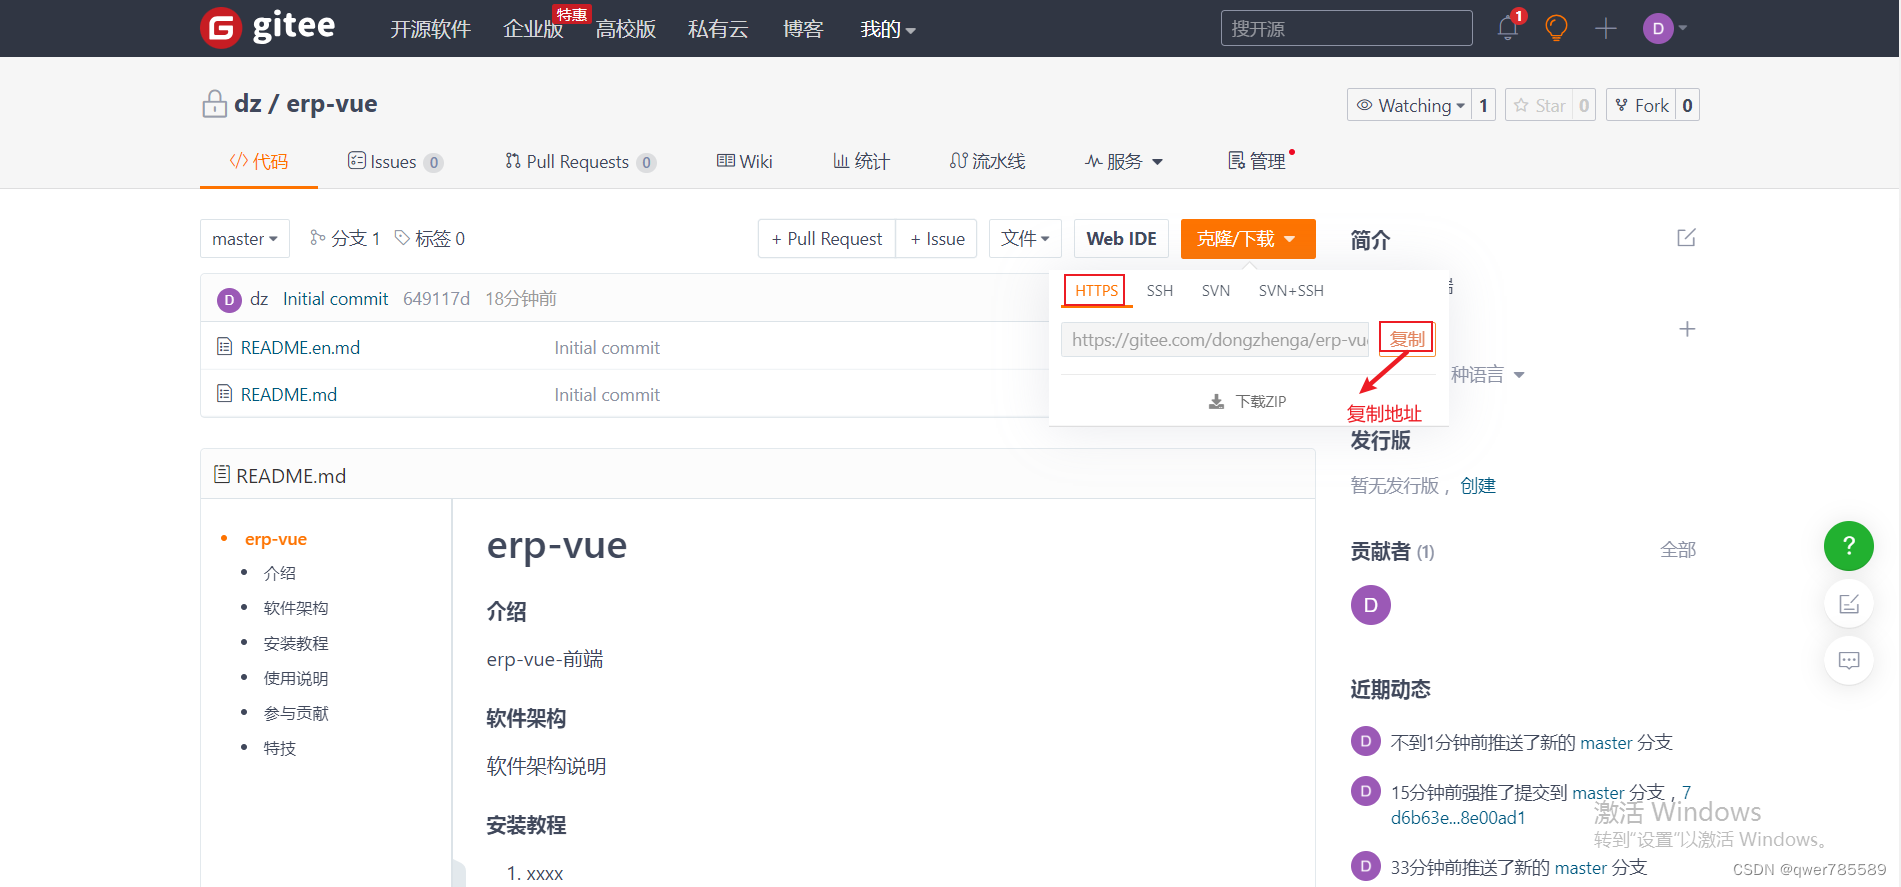Click the green help question-mark button
The image size is (1901, 887).
click(x=1849, y=546)
